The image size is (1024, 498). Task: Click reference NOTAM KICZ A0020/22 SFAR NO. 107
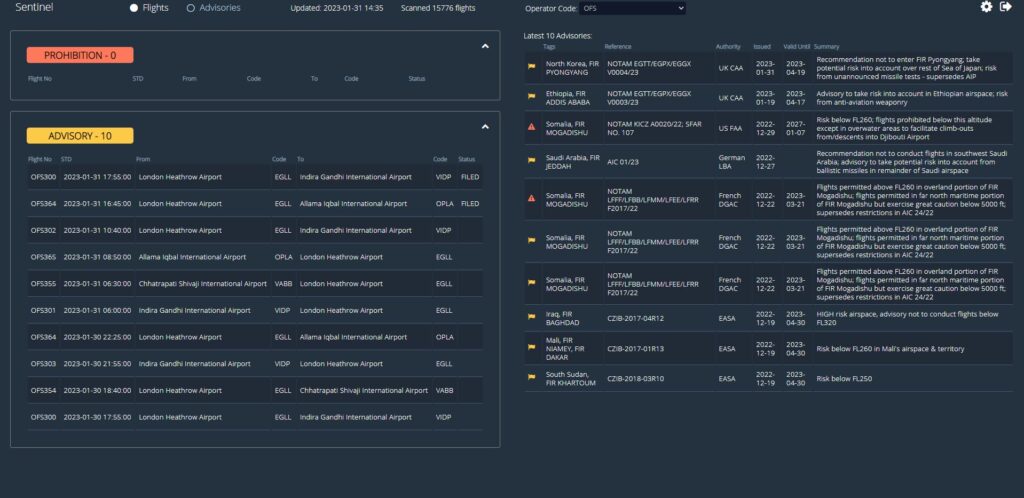(x=654, y=129)
